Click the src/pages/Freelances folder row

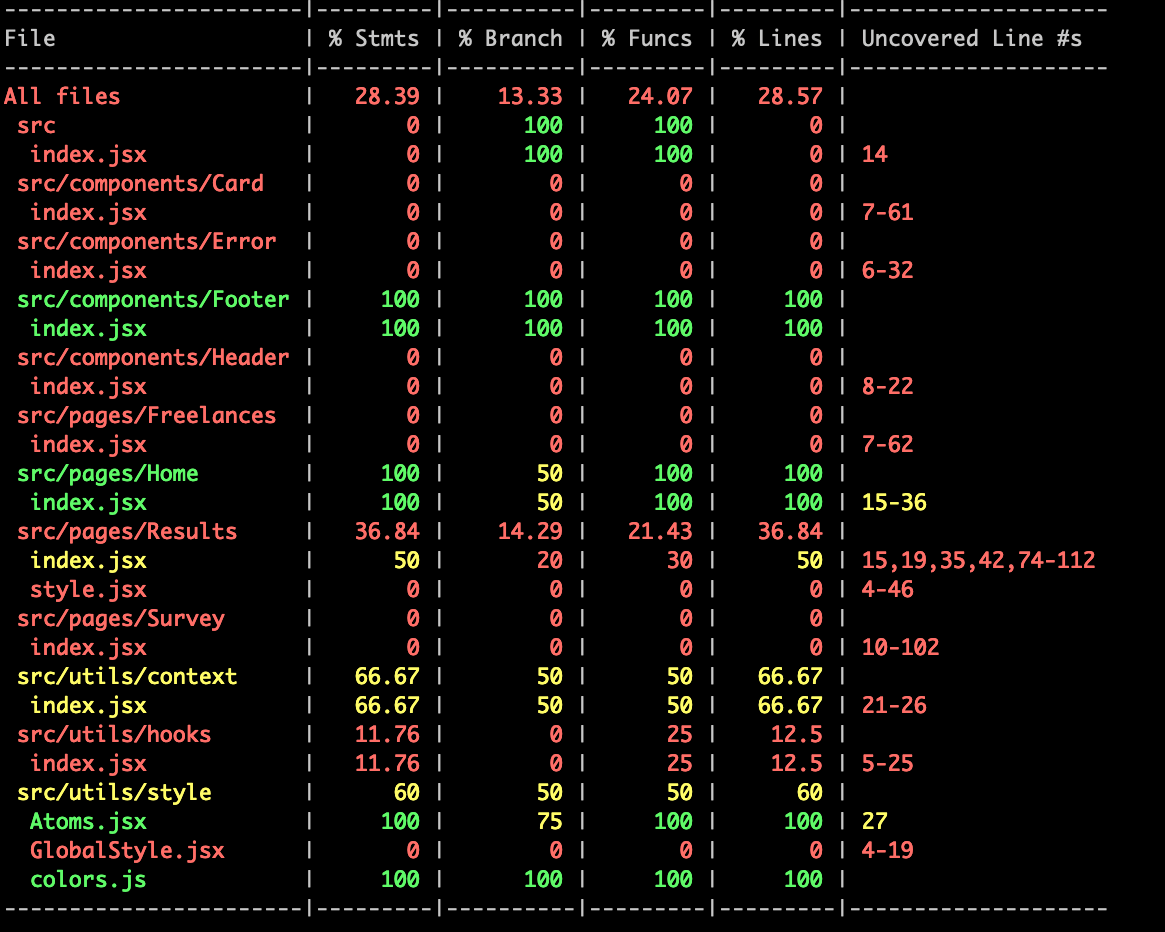click(x=146, y=415)
